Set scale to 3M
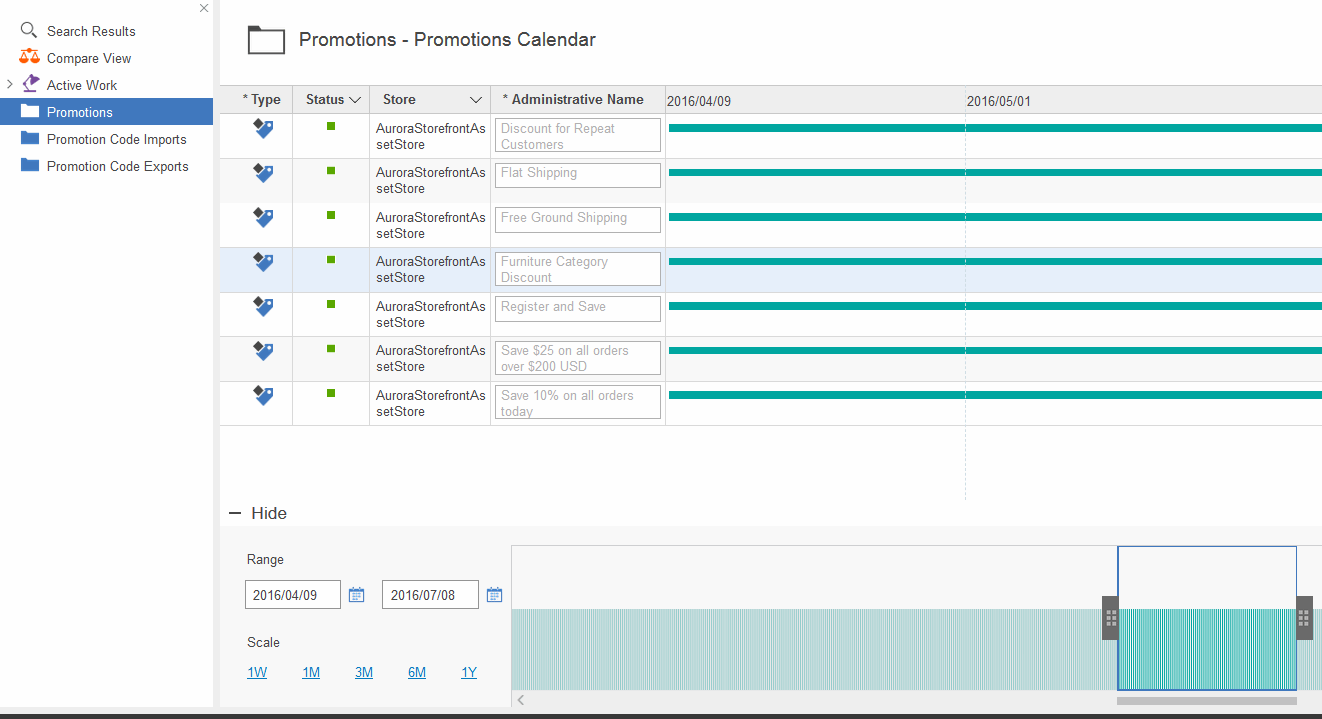1322x719 pixels. [x=364, y=673]
